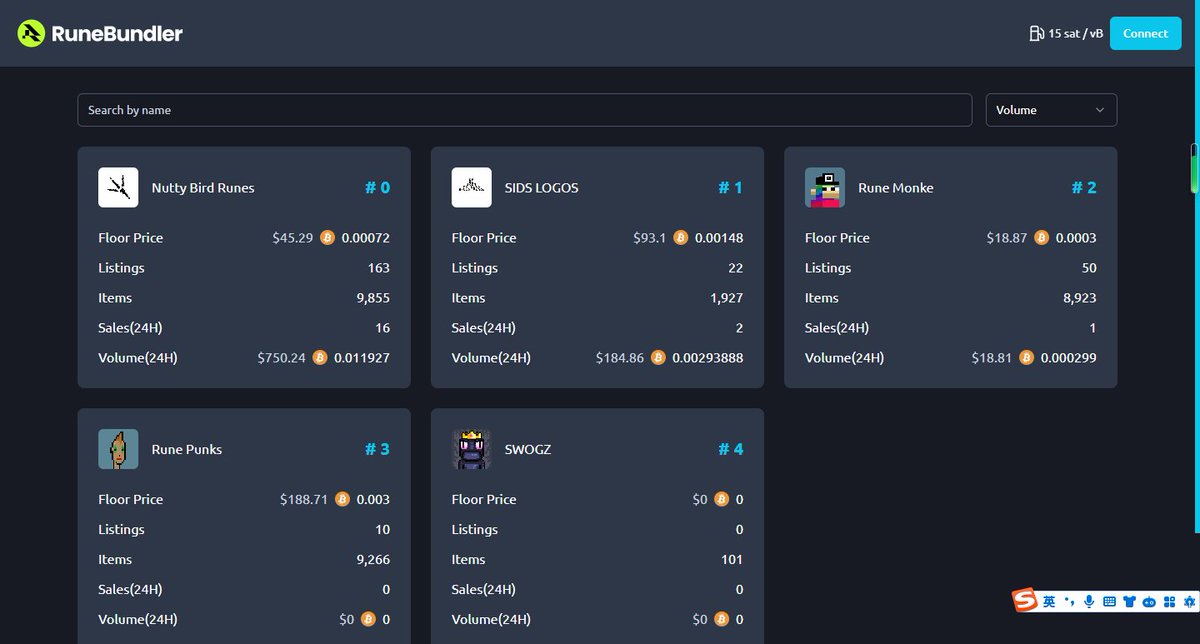Click the 0.00293888 BTC volume value
The image size is (1200, 644).
(x=708, y=358)
